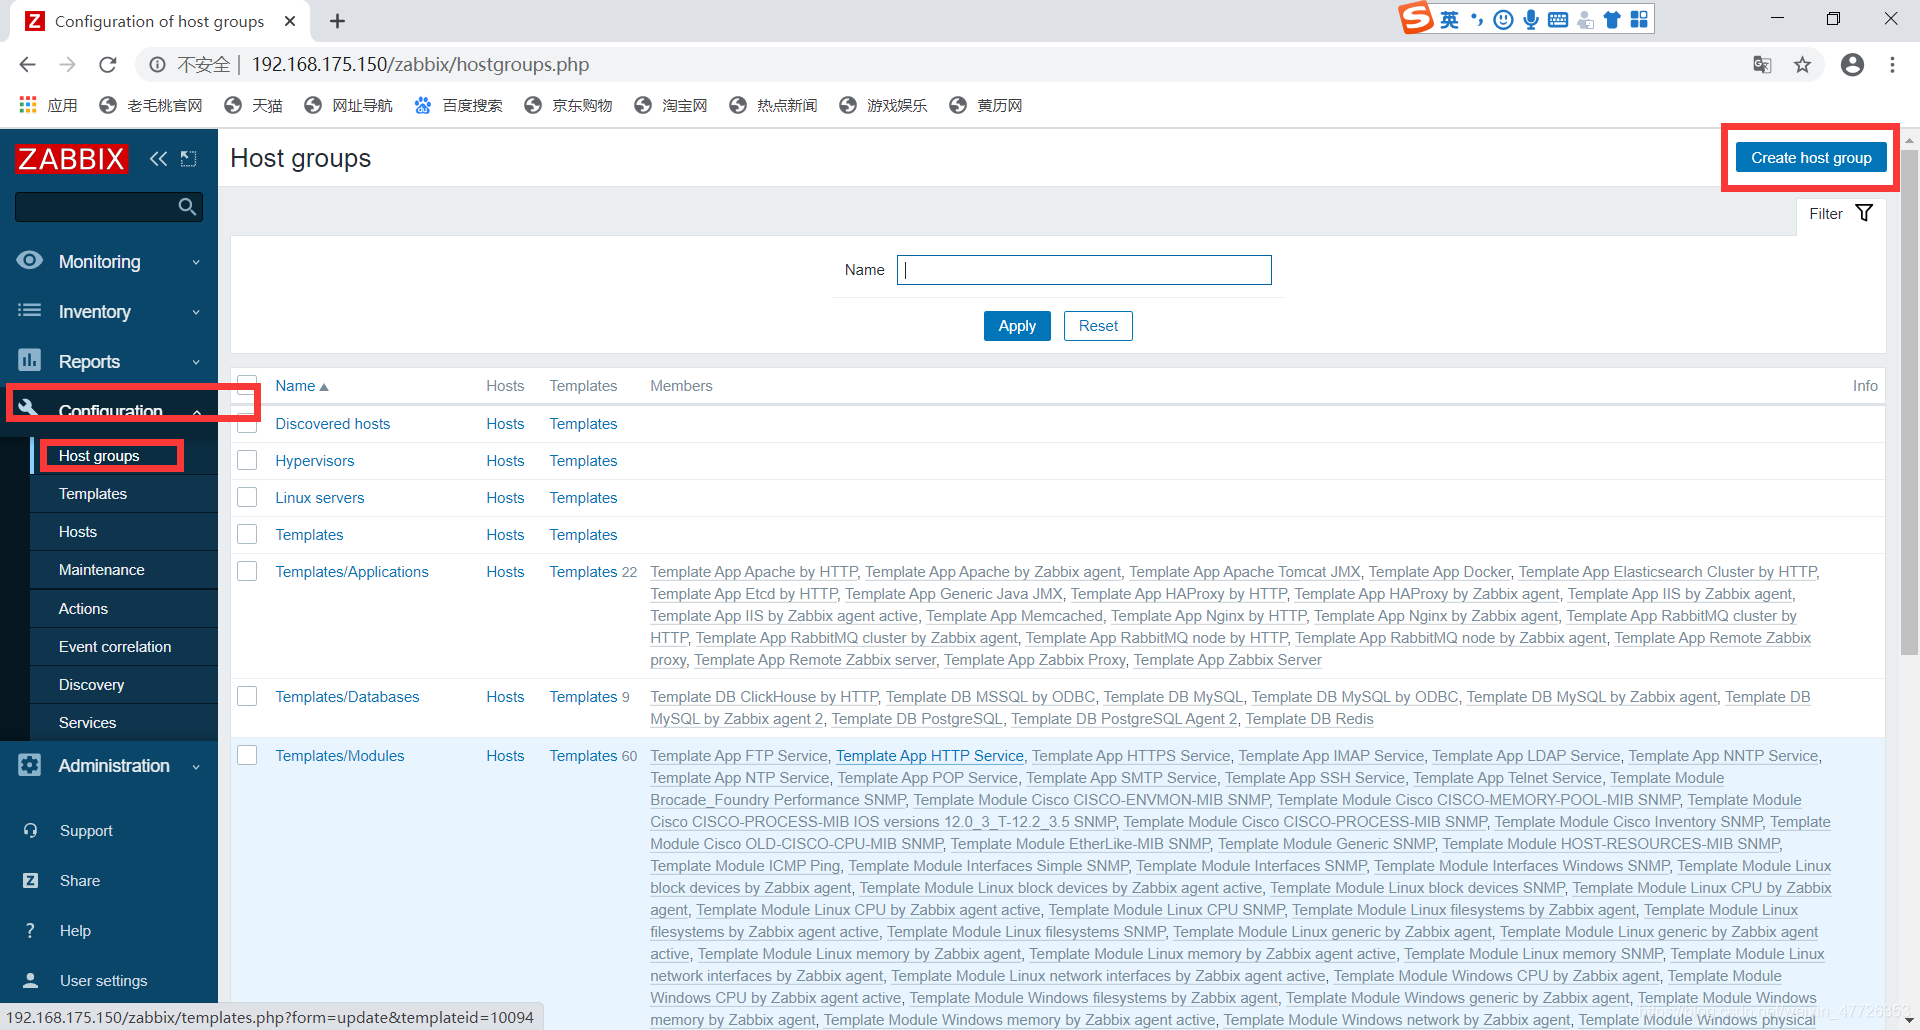This screenshot has width=1920, height=1030.
Task: Click the Administration gear icon
Action: pos(30,765)
